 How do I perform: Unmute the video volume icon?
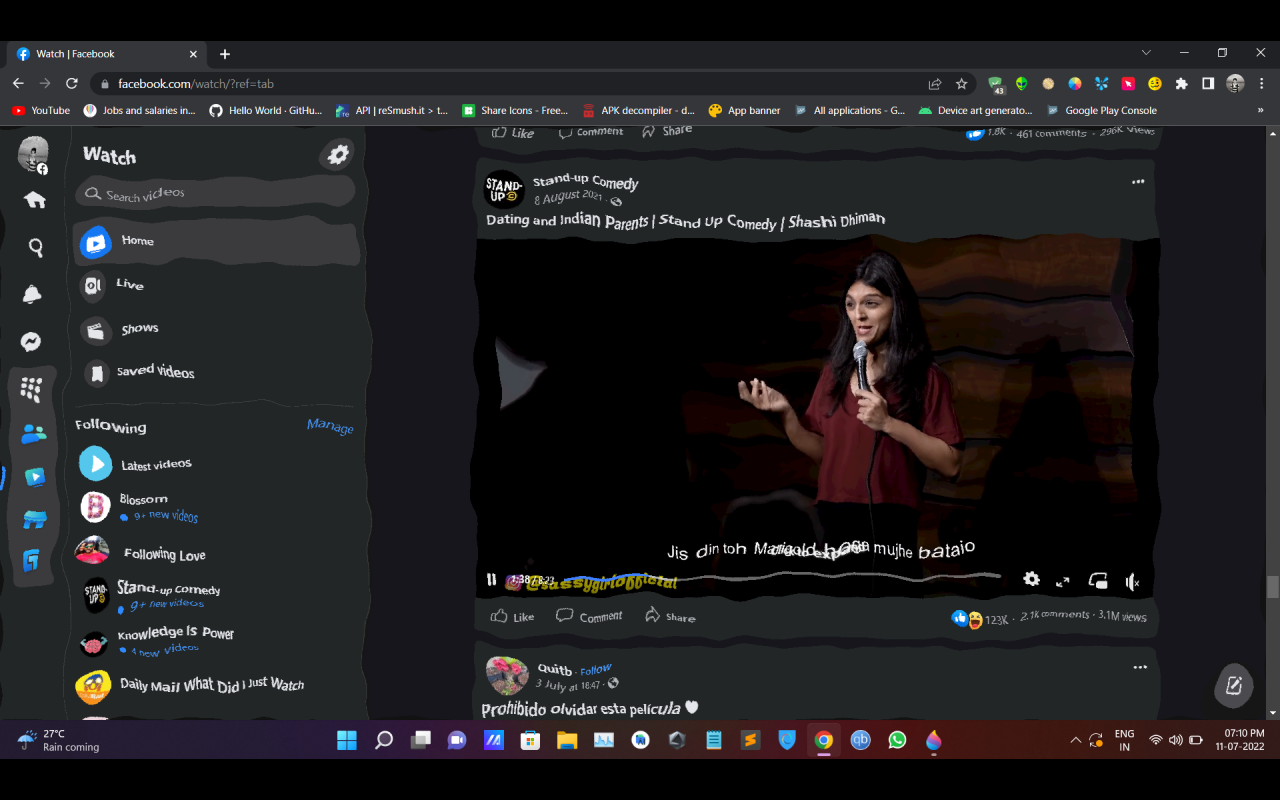[1132, 582]
